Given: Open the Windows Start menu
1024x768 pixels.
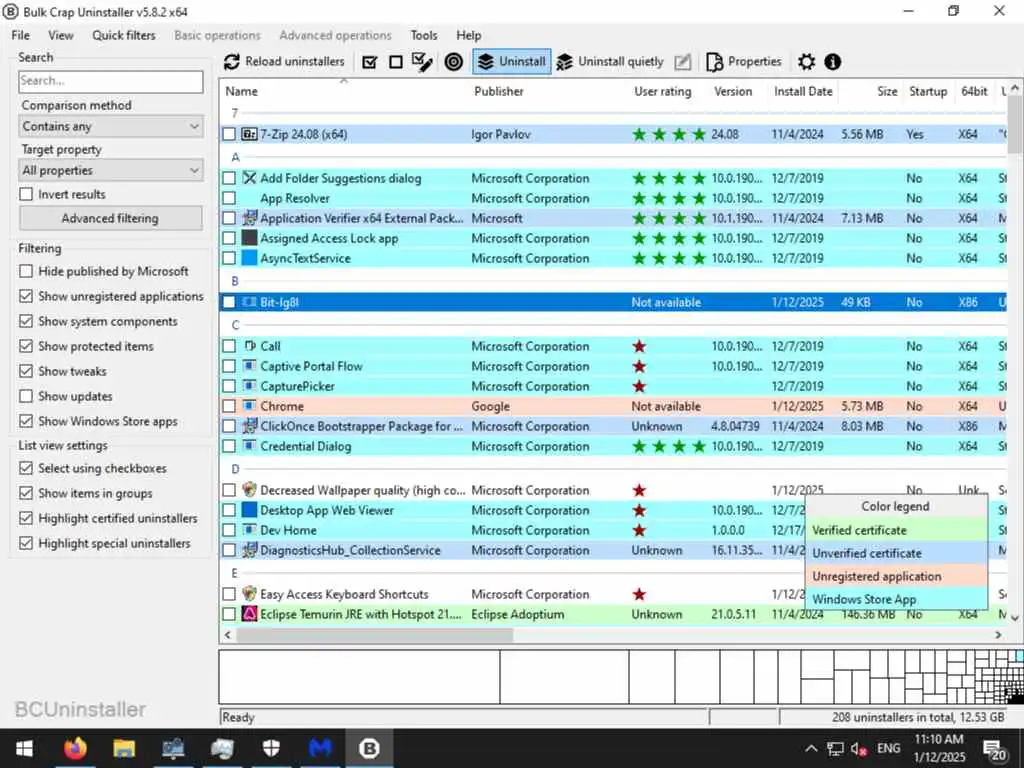Looking at the screenshot, I should coord(24,748).
